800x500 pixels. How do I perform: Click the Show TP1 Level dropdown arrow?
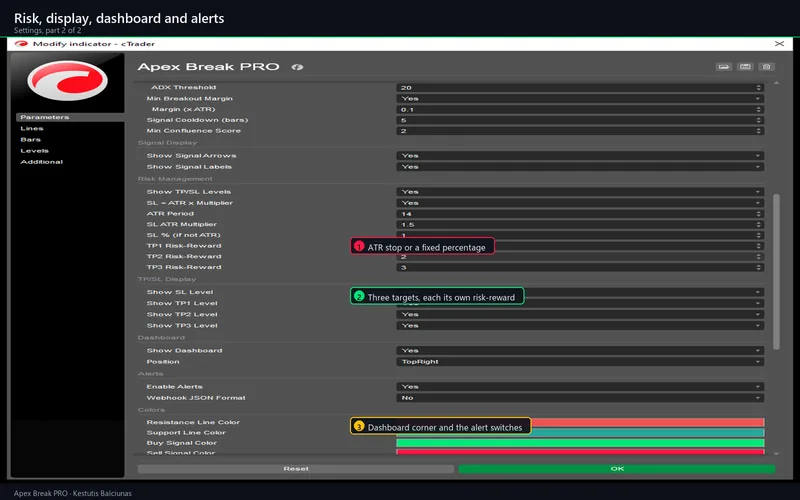pos(758,304)
